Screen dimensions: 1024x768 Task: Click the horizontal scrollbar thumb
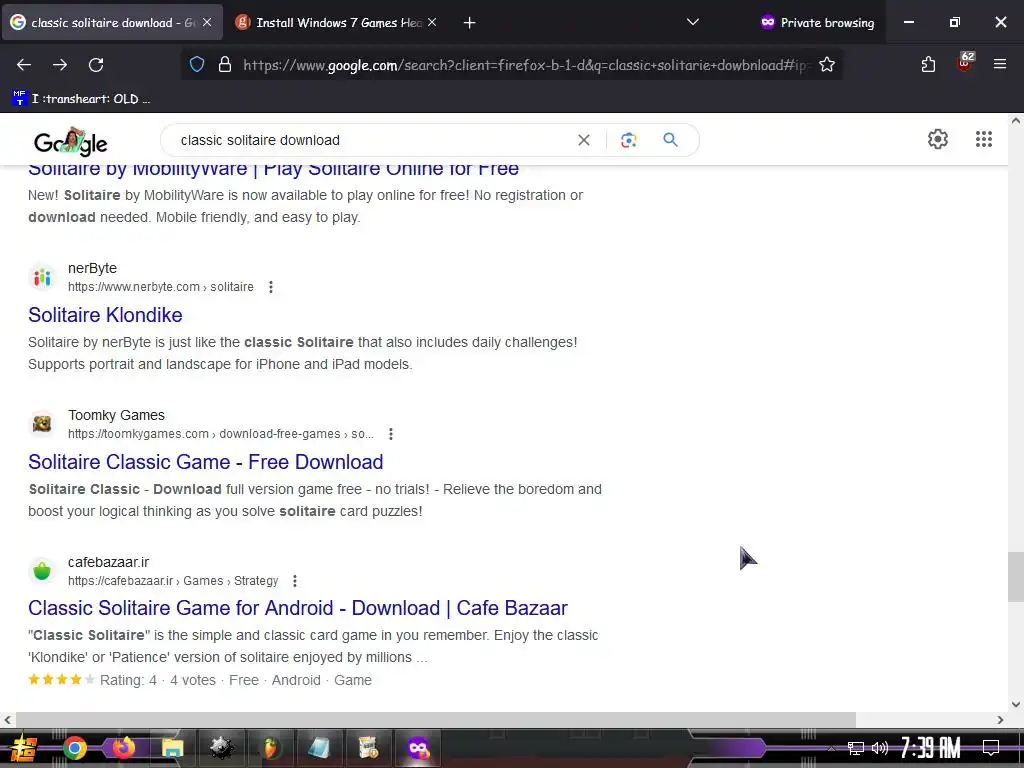(436, 720)
